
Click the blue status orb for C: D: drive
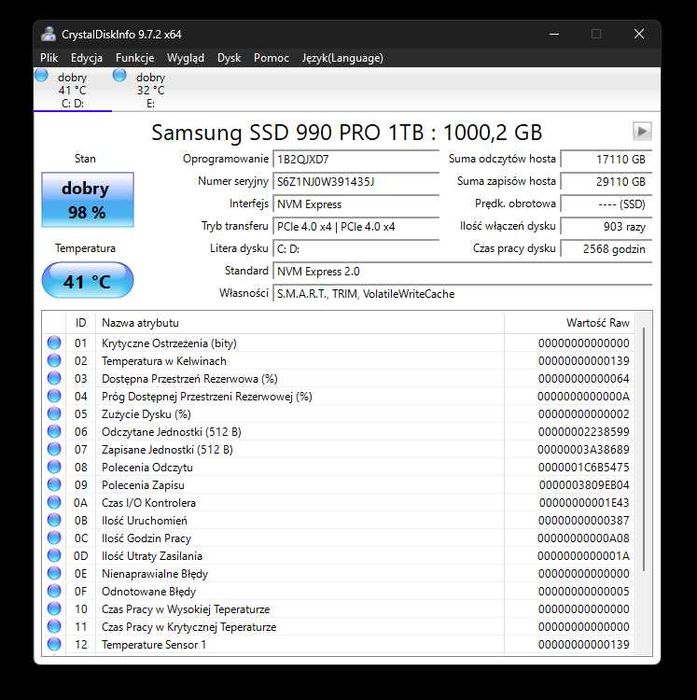(41, 75)
